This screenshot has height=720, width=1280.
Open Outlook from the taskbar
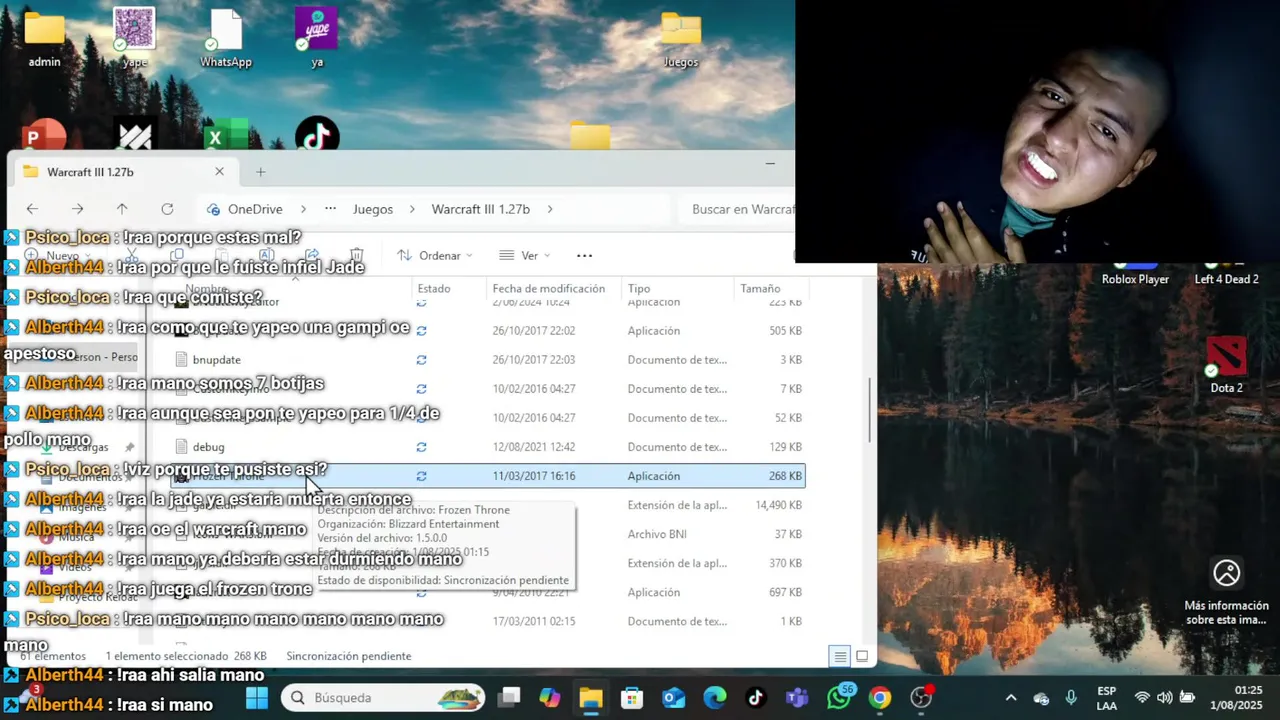click(674, 697)
